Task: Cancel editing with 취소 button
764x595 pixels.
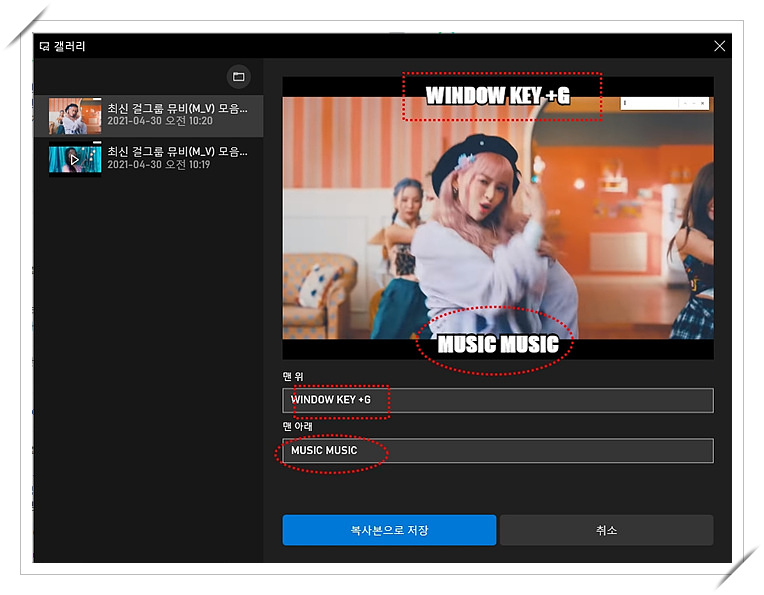Action: click(x=607, y=530)
